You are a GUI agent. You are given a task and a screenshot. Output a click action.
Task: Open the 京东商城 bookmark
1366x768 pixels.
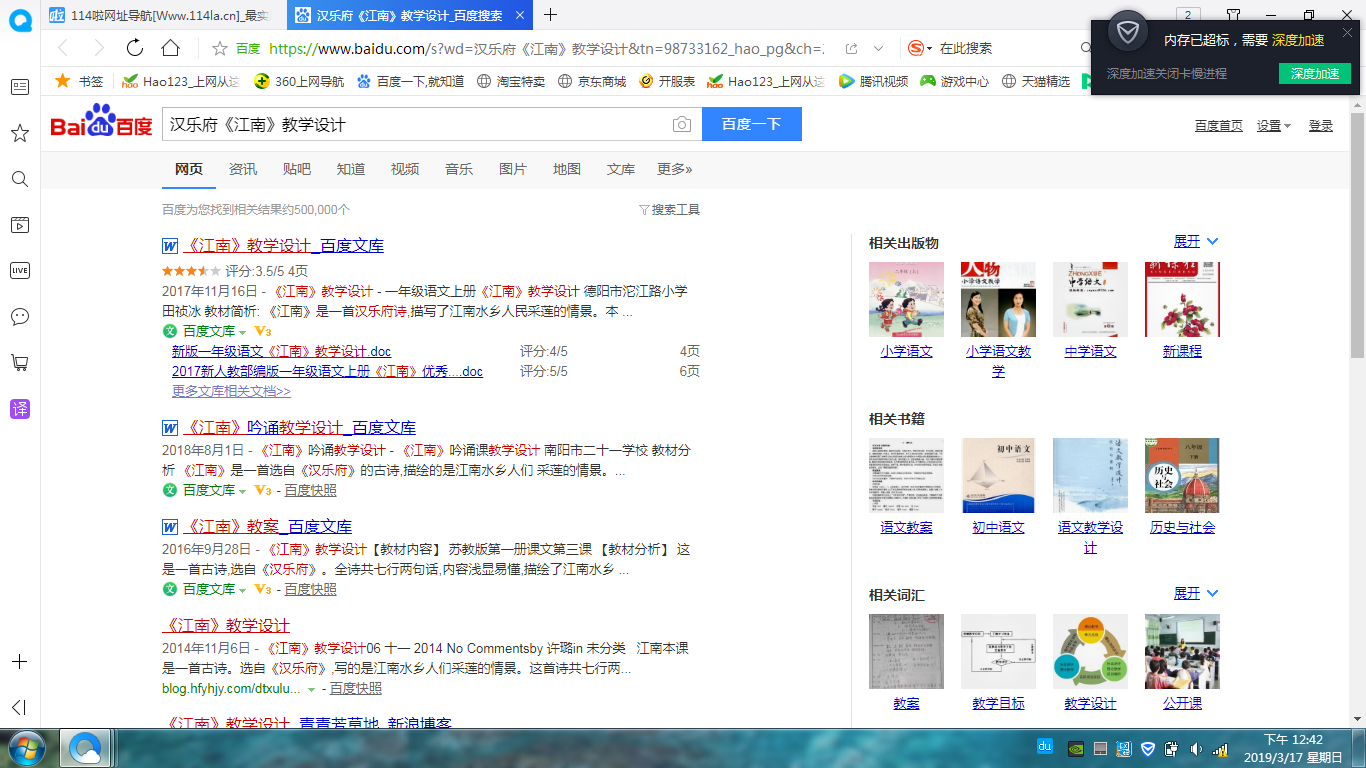(x=592, y=81)
